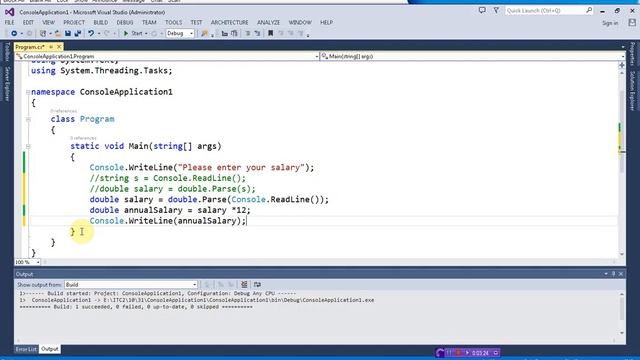Collapse the namespace ConsoleApplication1 block
This screenshot has height=360, width=640.
click(28, 92)
